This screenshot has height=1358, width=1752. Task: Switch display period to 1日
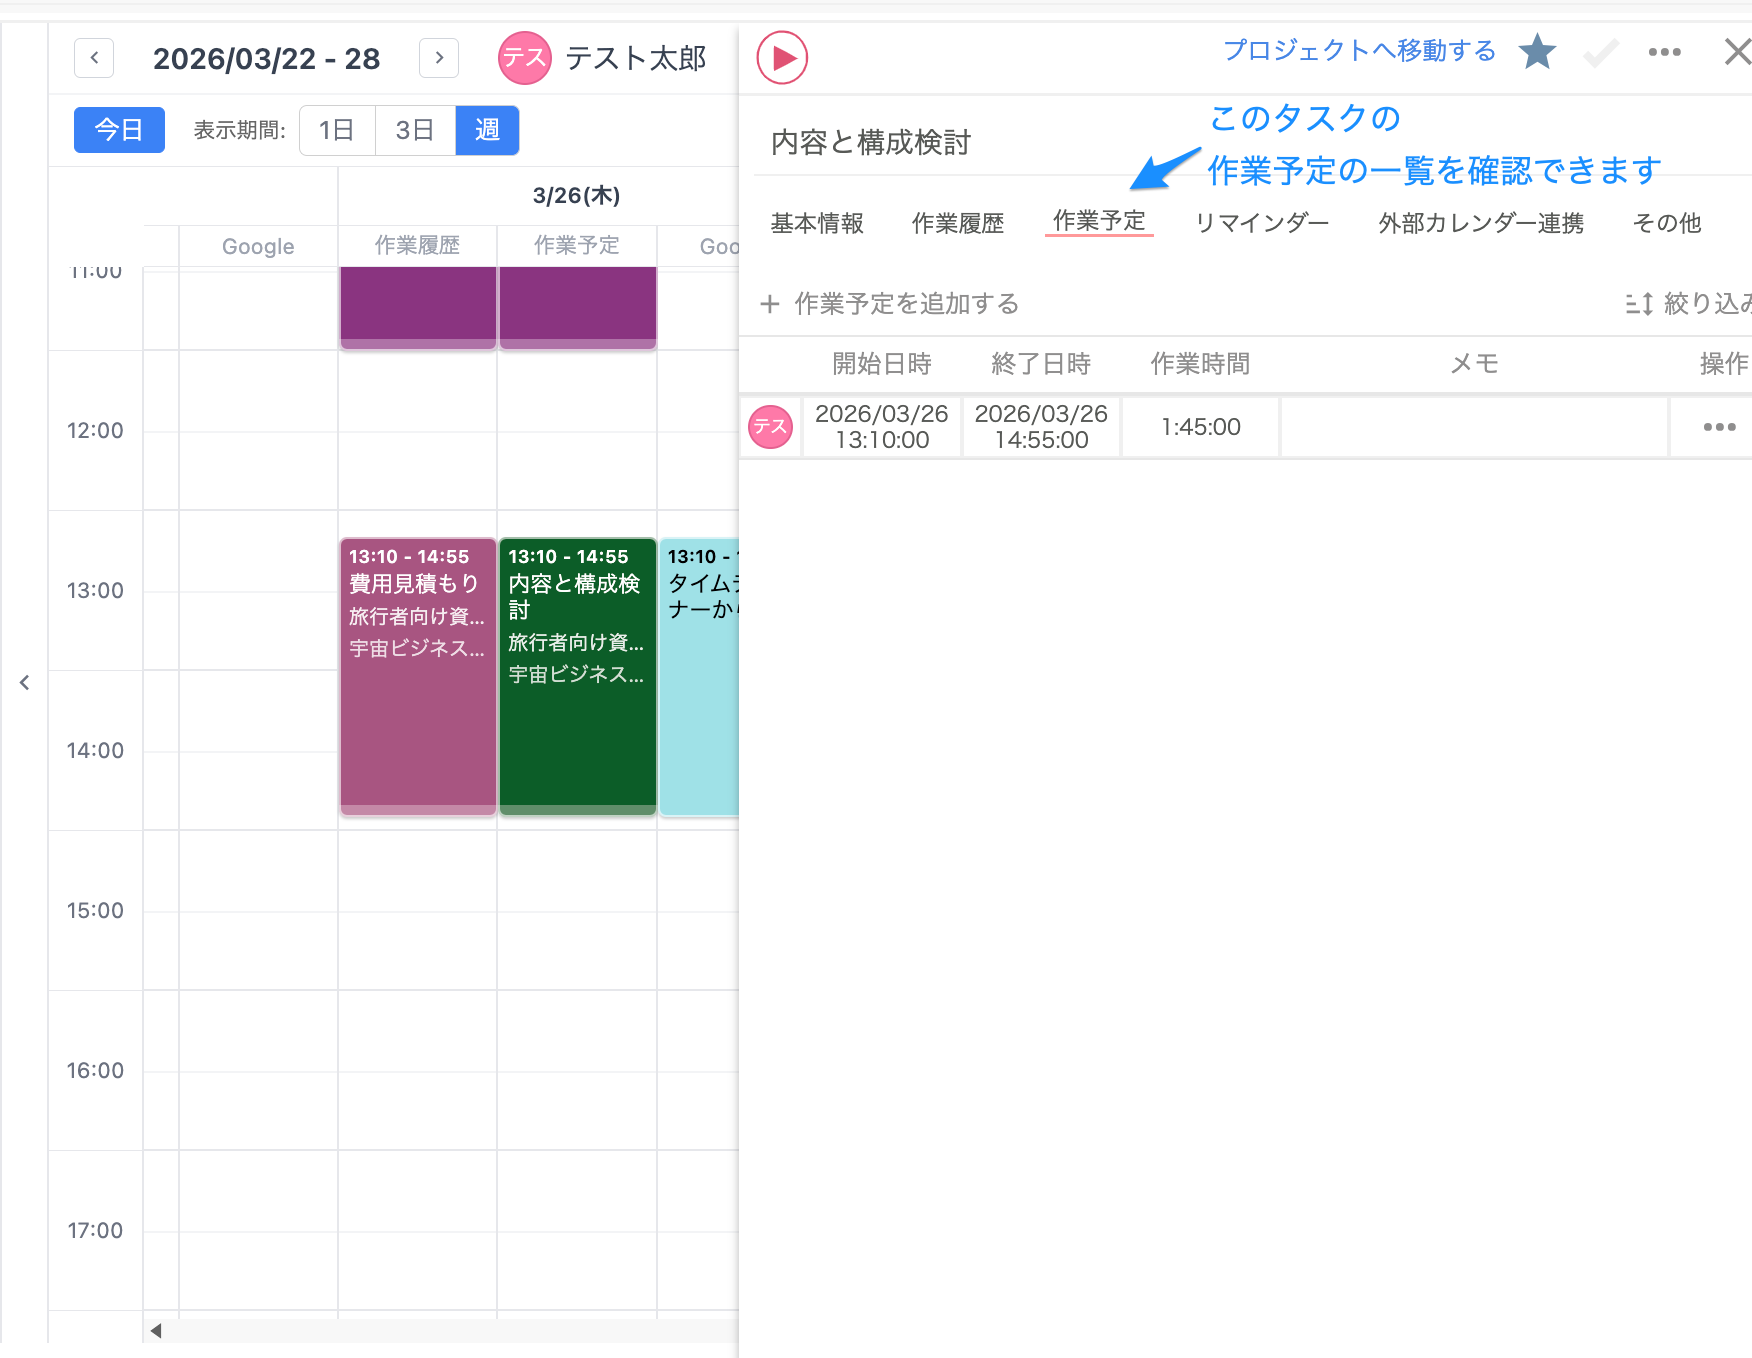pos(337,130)
